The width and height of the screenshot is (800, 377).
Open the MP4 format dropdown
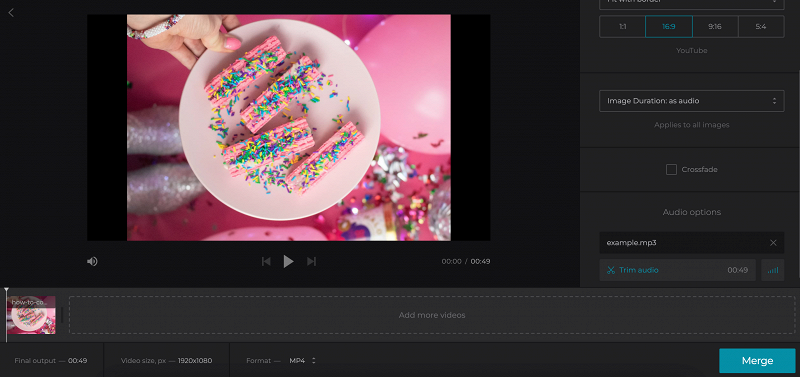coord(303,361)
